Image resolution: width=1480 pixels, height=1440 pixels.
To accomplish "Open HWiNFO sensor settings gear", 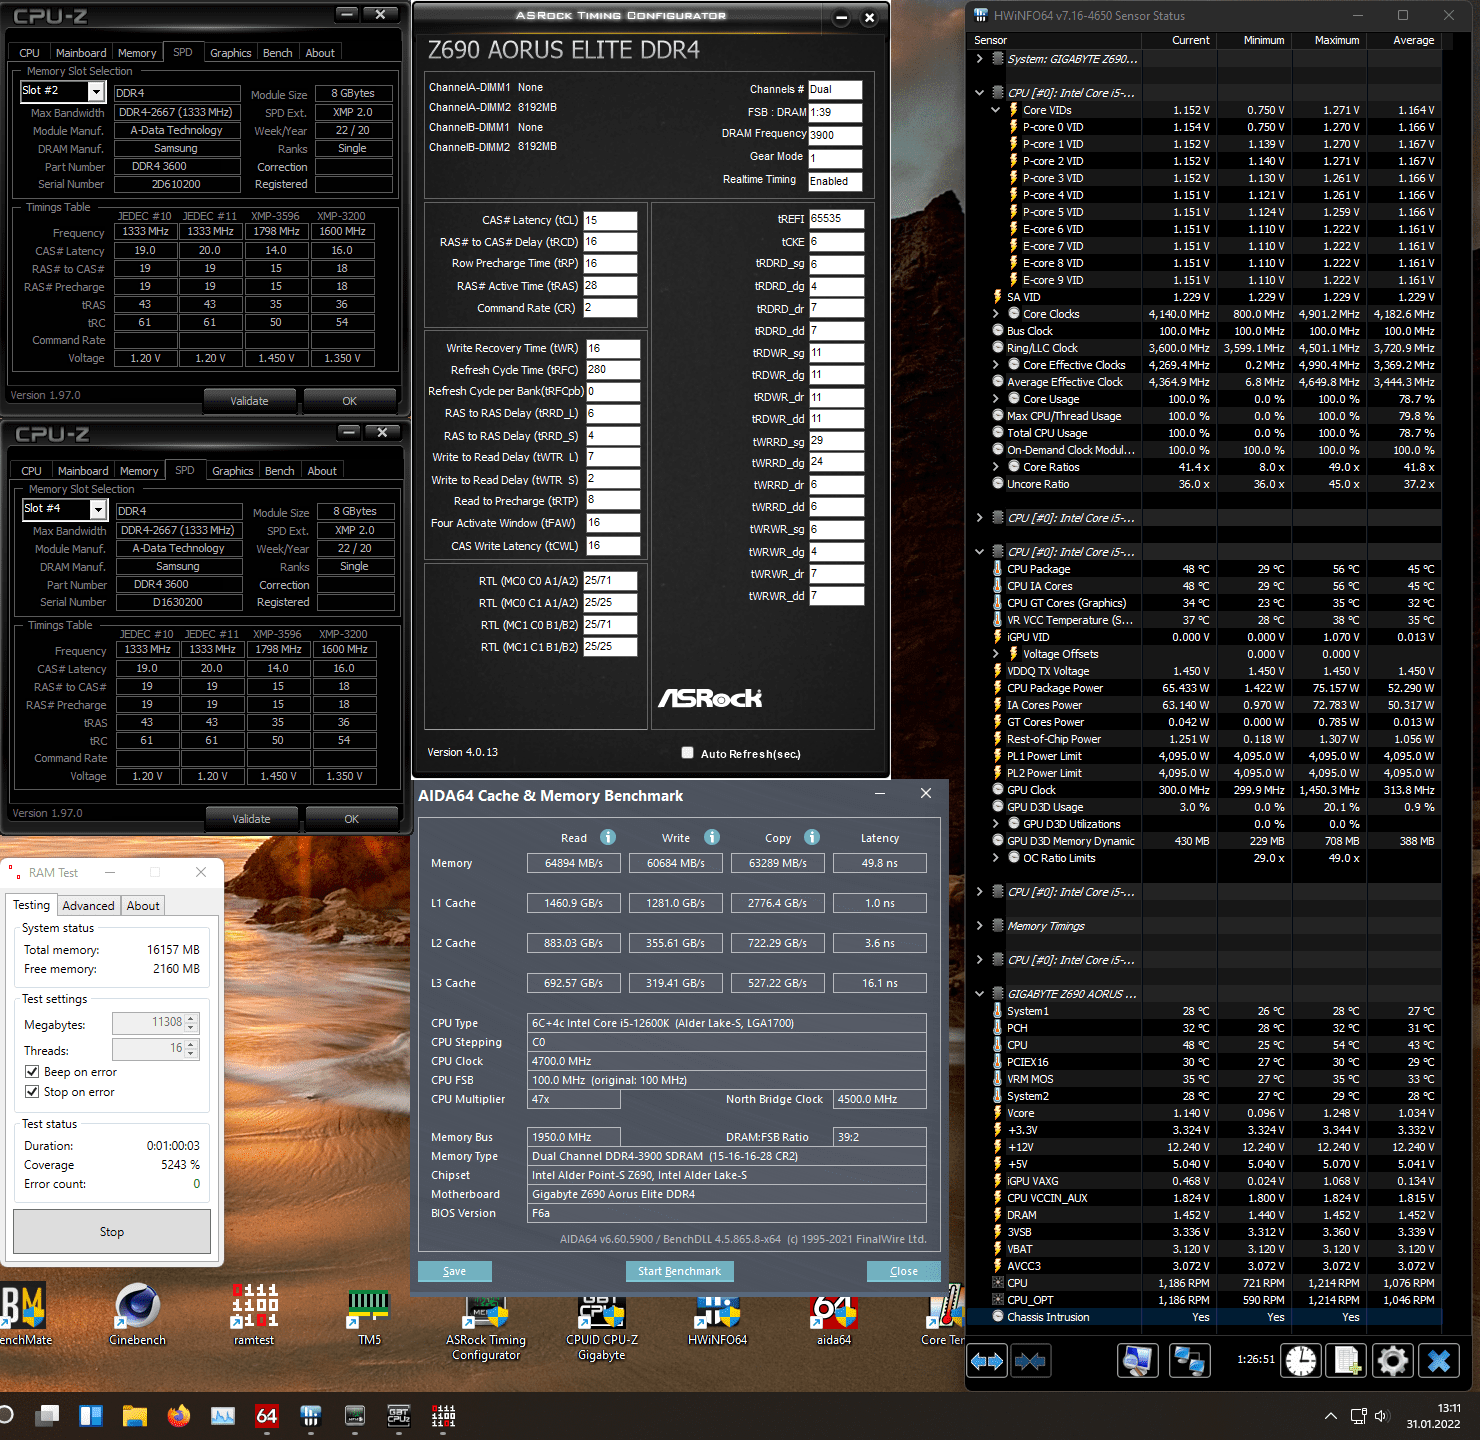I will tap(1392, 1361).
